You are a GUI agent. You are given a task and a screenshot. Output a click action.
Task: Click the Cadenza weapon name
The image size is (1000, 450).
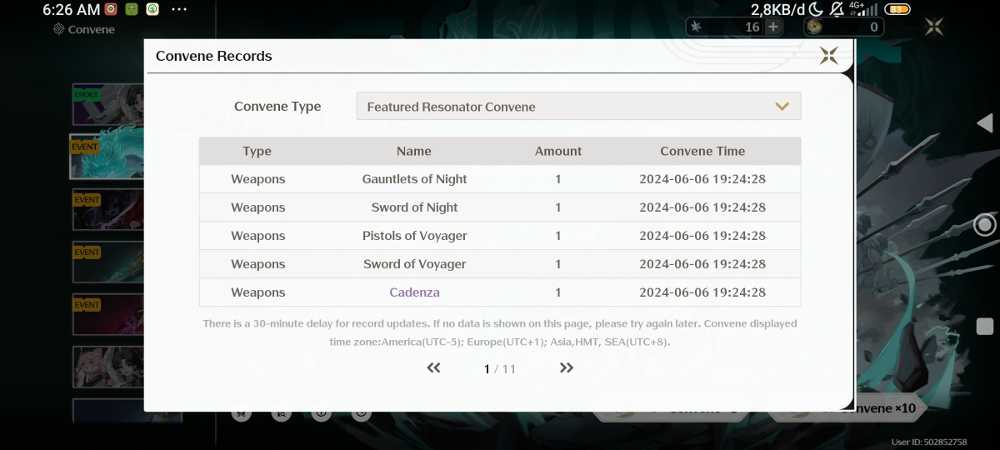click(415, 293)
